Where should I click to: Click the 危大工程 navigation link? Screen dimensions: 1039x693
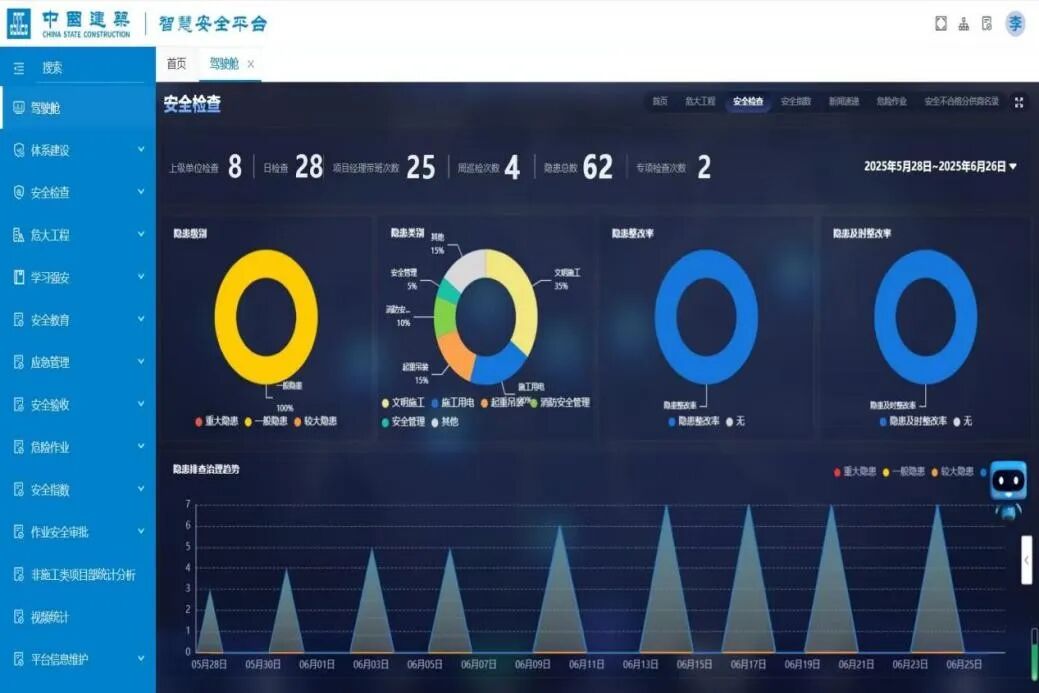[x=698, y=101]
